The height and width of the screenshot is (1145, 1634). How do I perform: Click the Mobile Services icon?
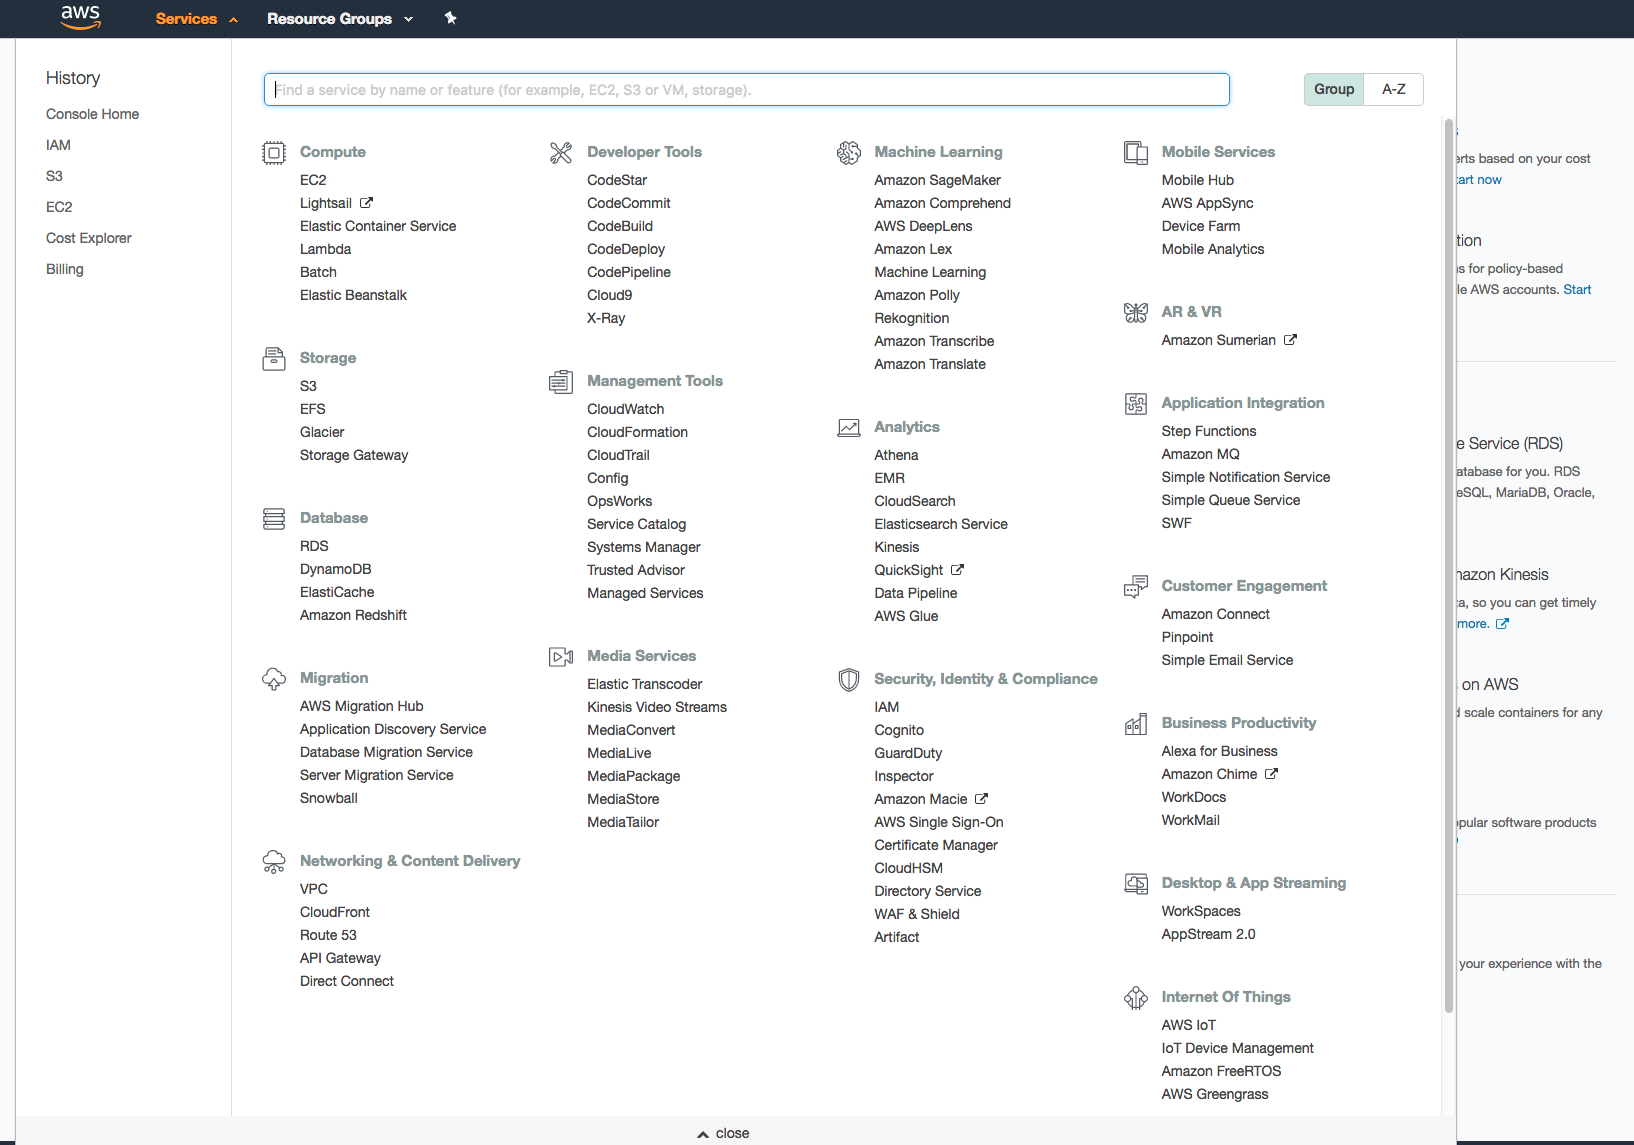pyautogui.click(x=1136, y=152)
